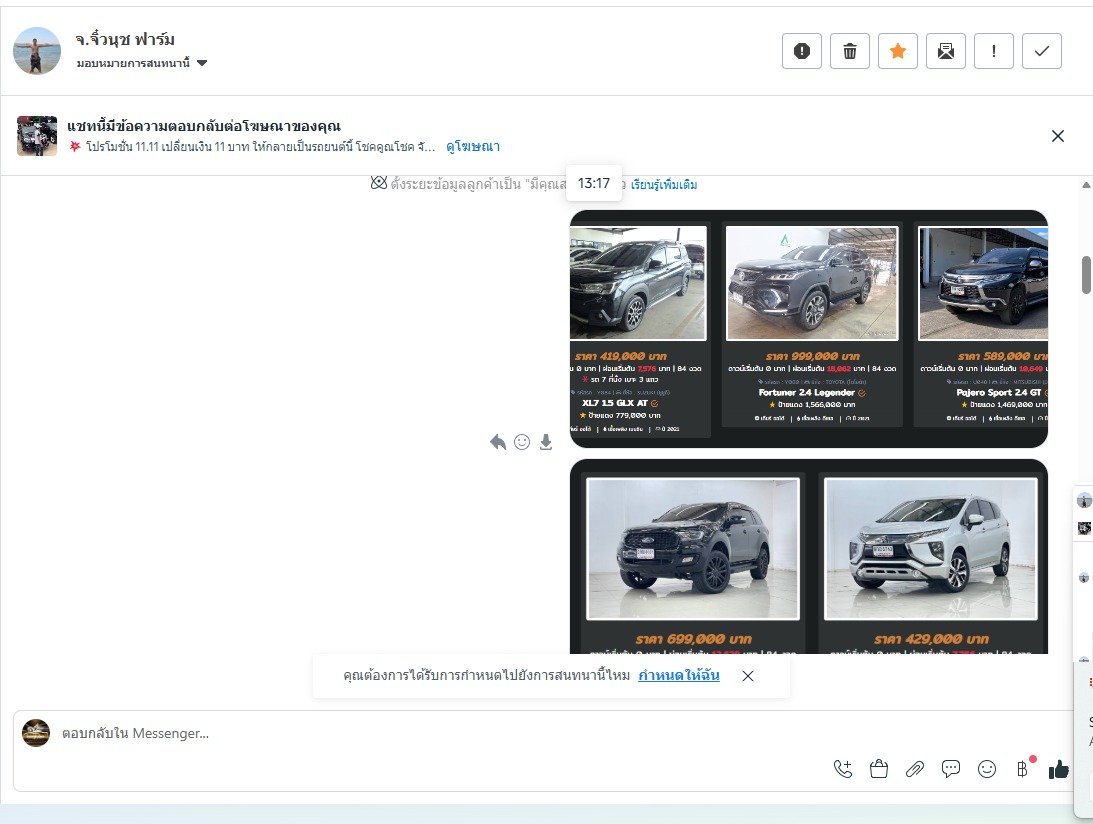1093x824 pixels.
Task: Open the เรียนรู้เพิ่มเติม link
Action: (x=664, y=185)
